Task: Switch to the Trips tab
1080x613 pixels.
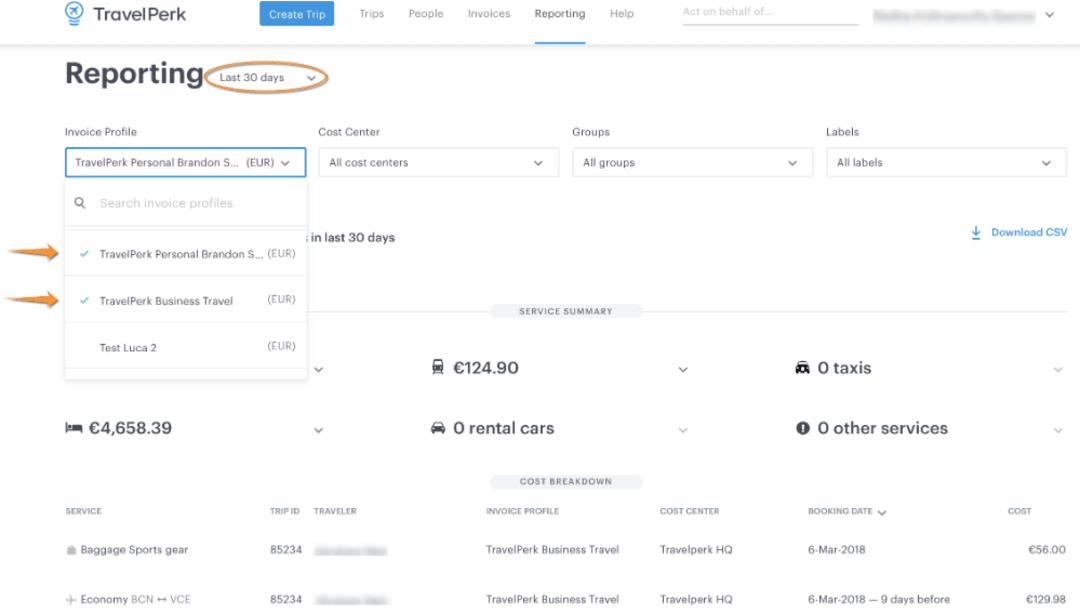Action: [371, 14]
